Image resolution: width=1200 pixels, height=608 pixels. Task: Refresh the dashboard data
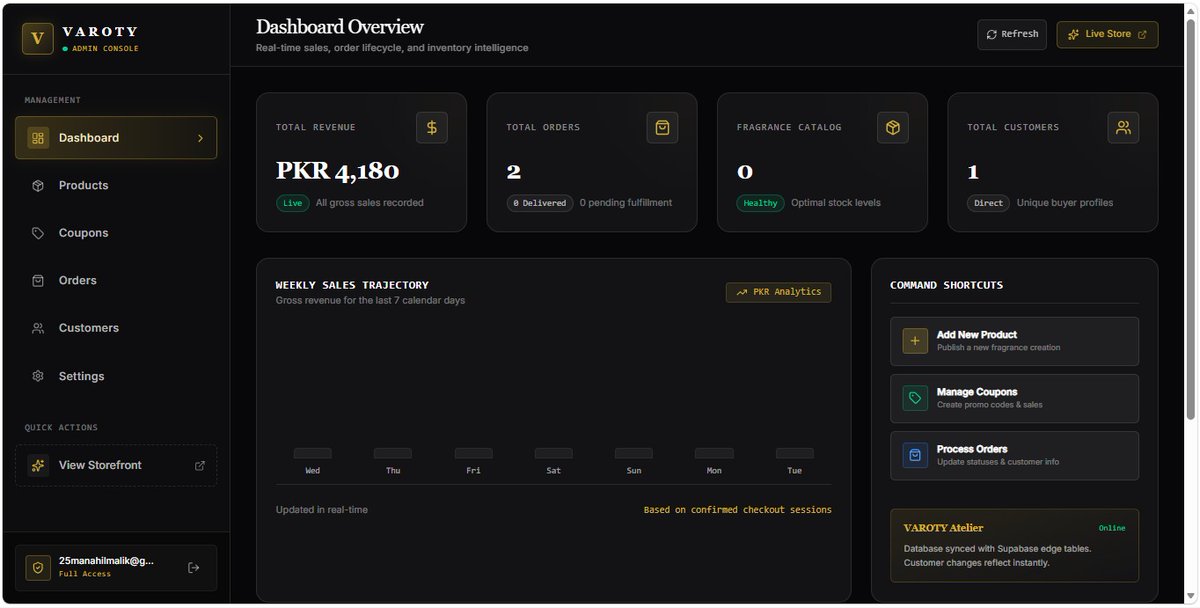[1012, 34]
